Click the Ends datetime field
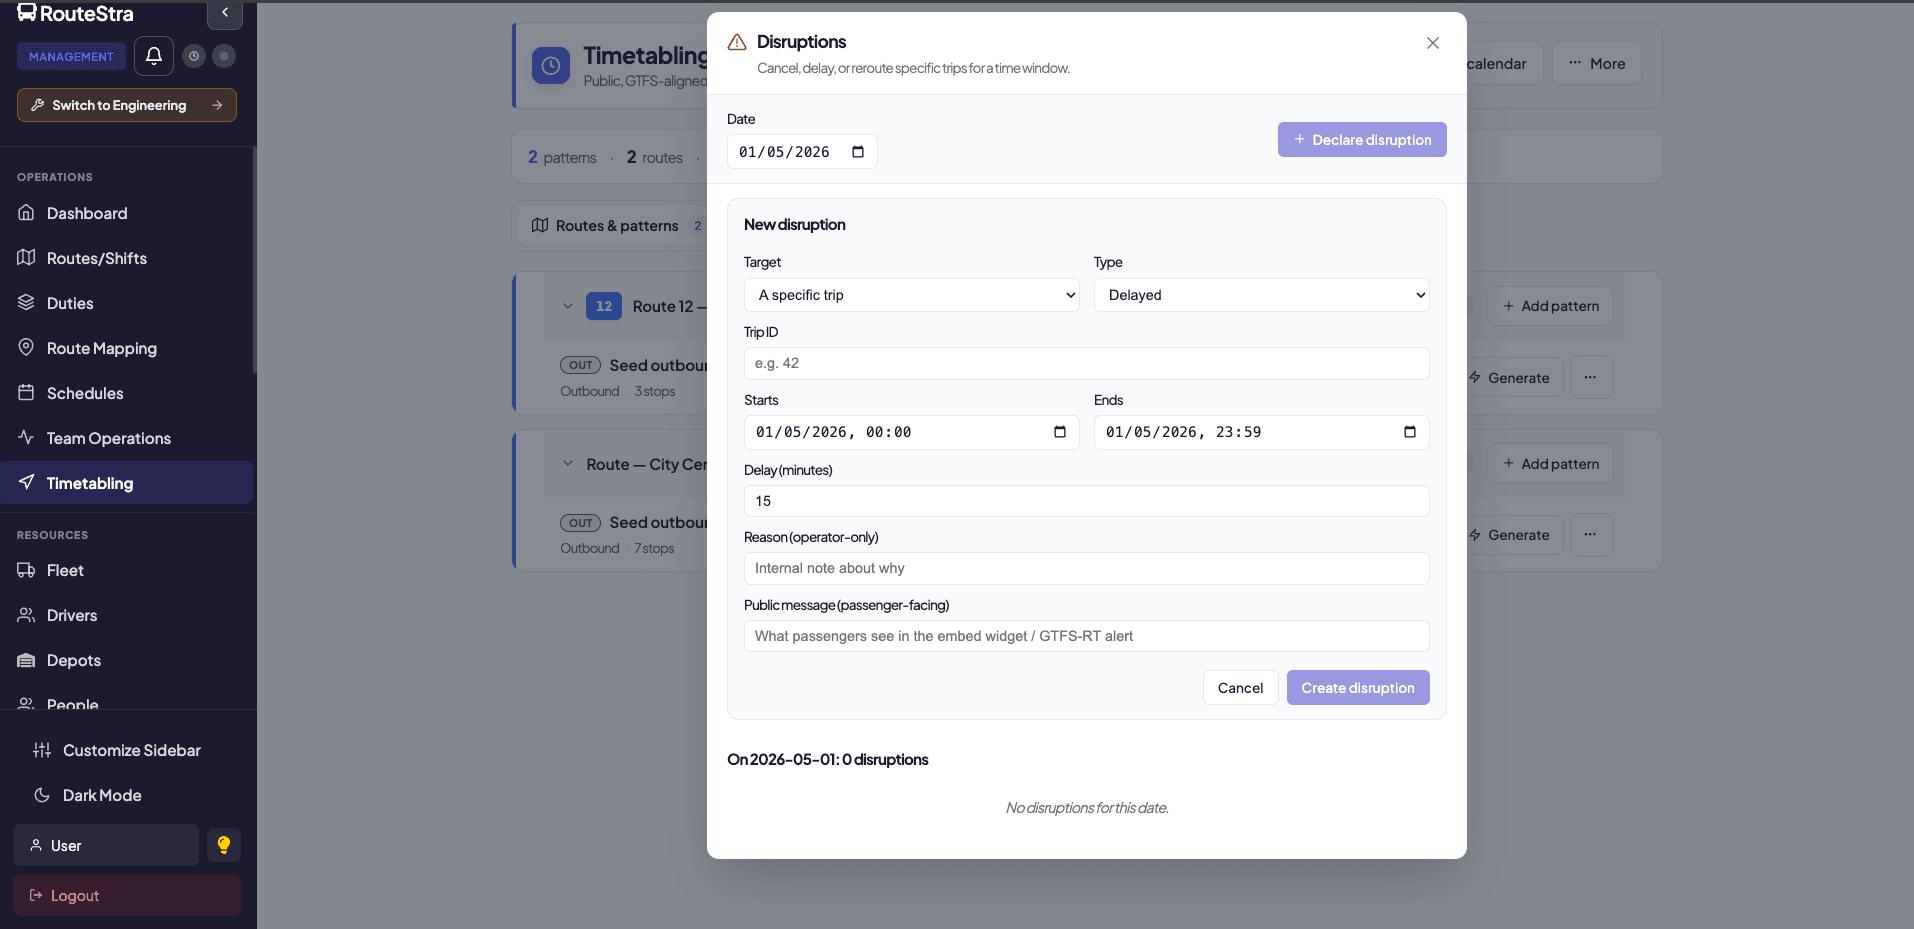Image resolution: width=1914 pixels, height=929 pixels. [x=1262, y=432]
